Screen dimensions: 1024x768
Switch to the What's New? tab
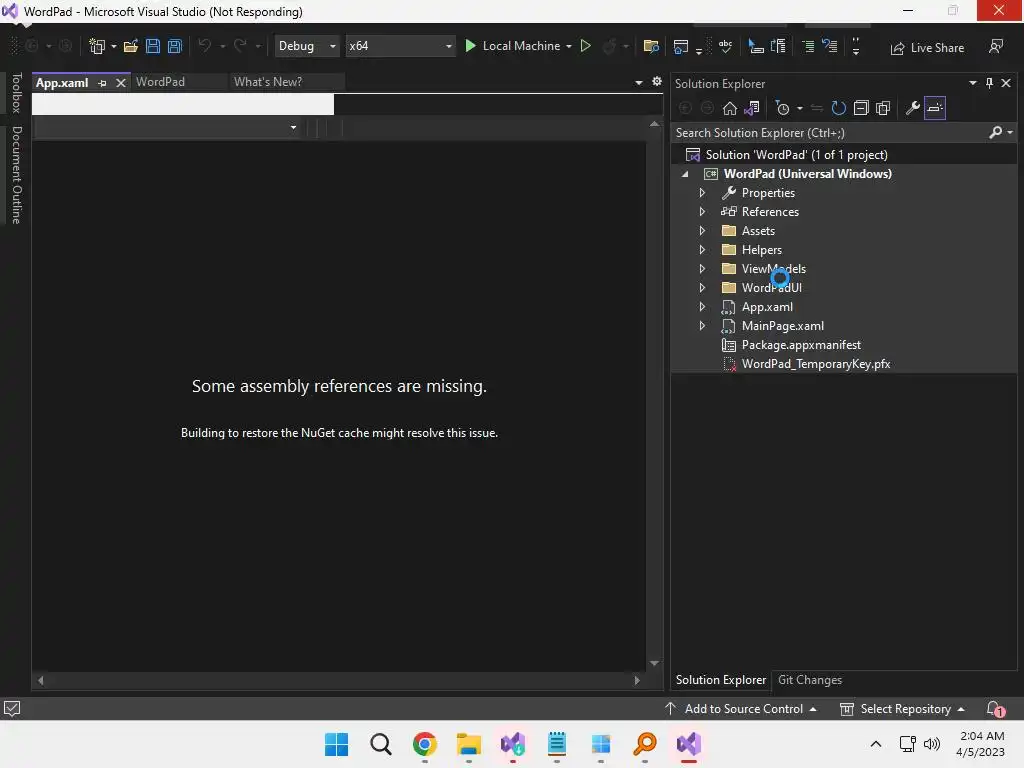268,82
